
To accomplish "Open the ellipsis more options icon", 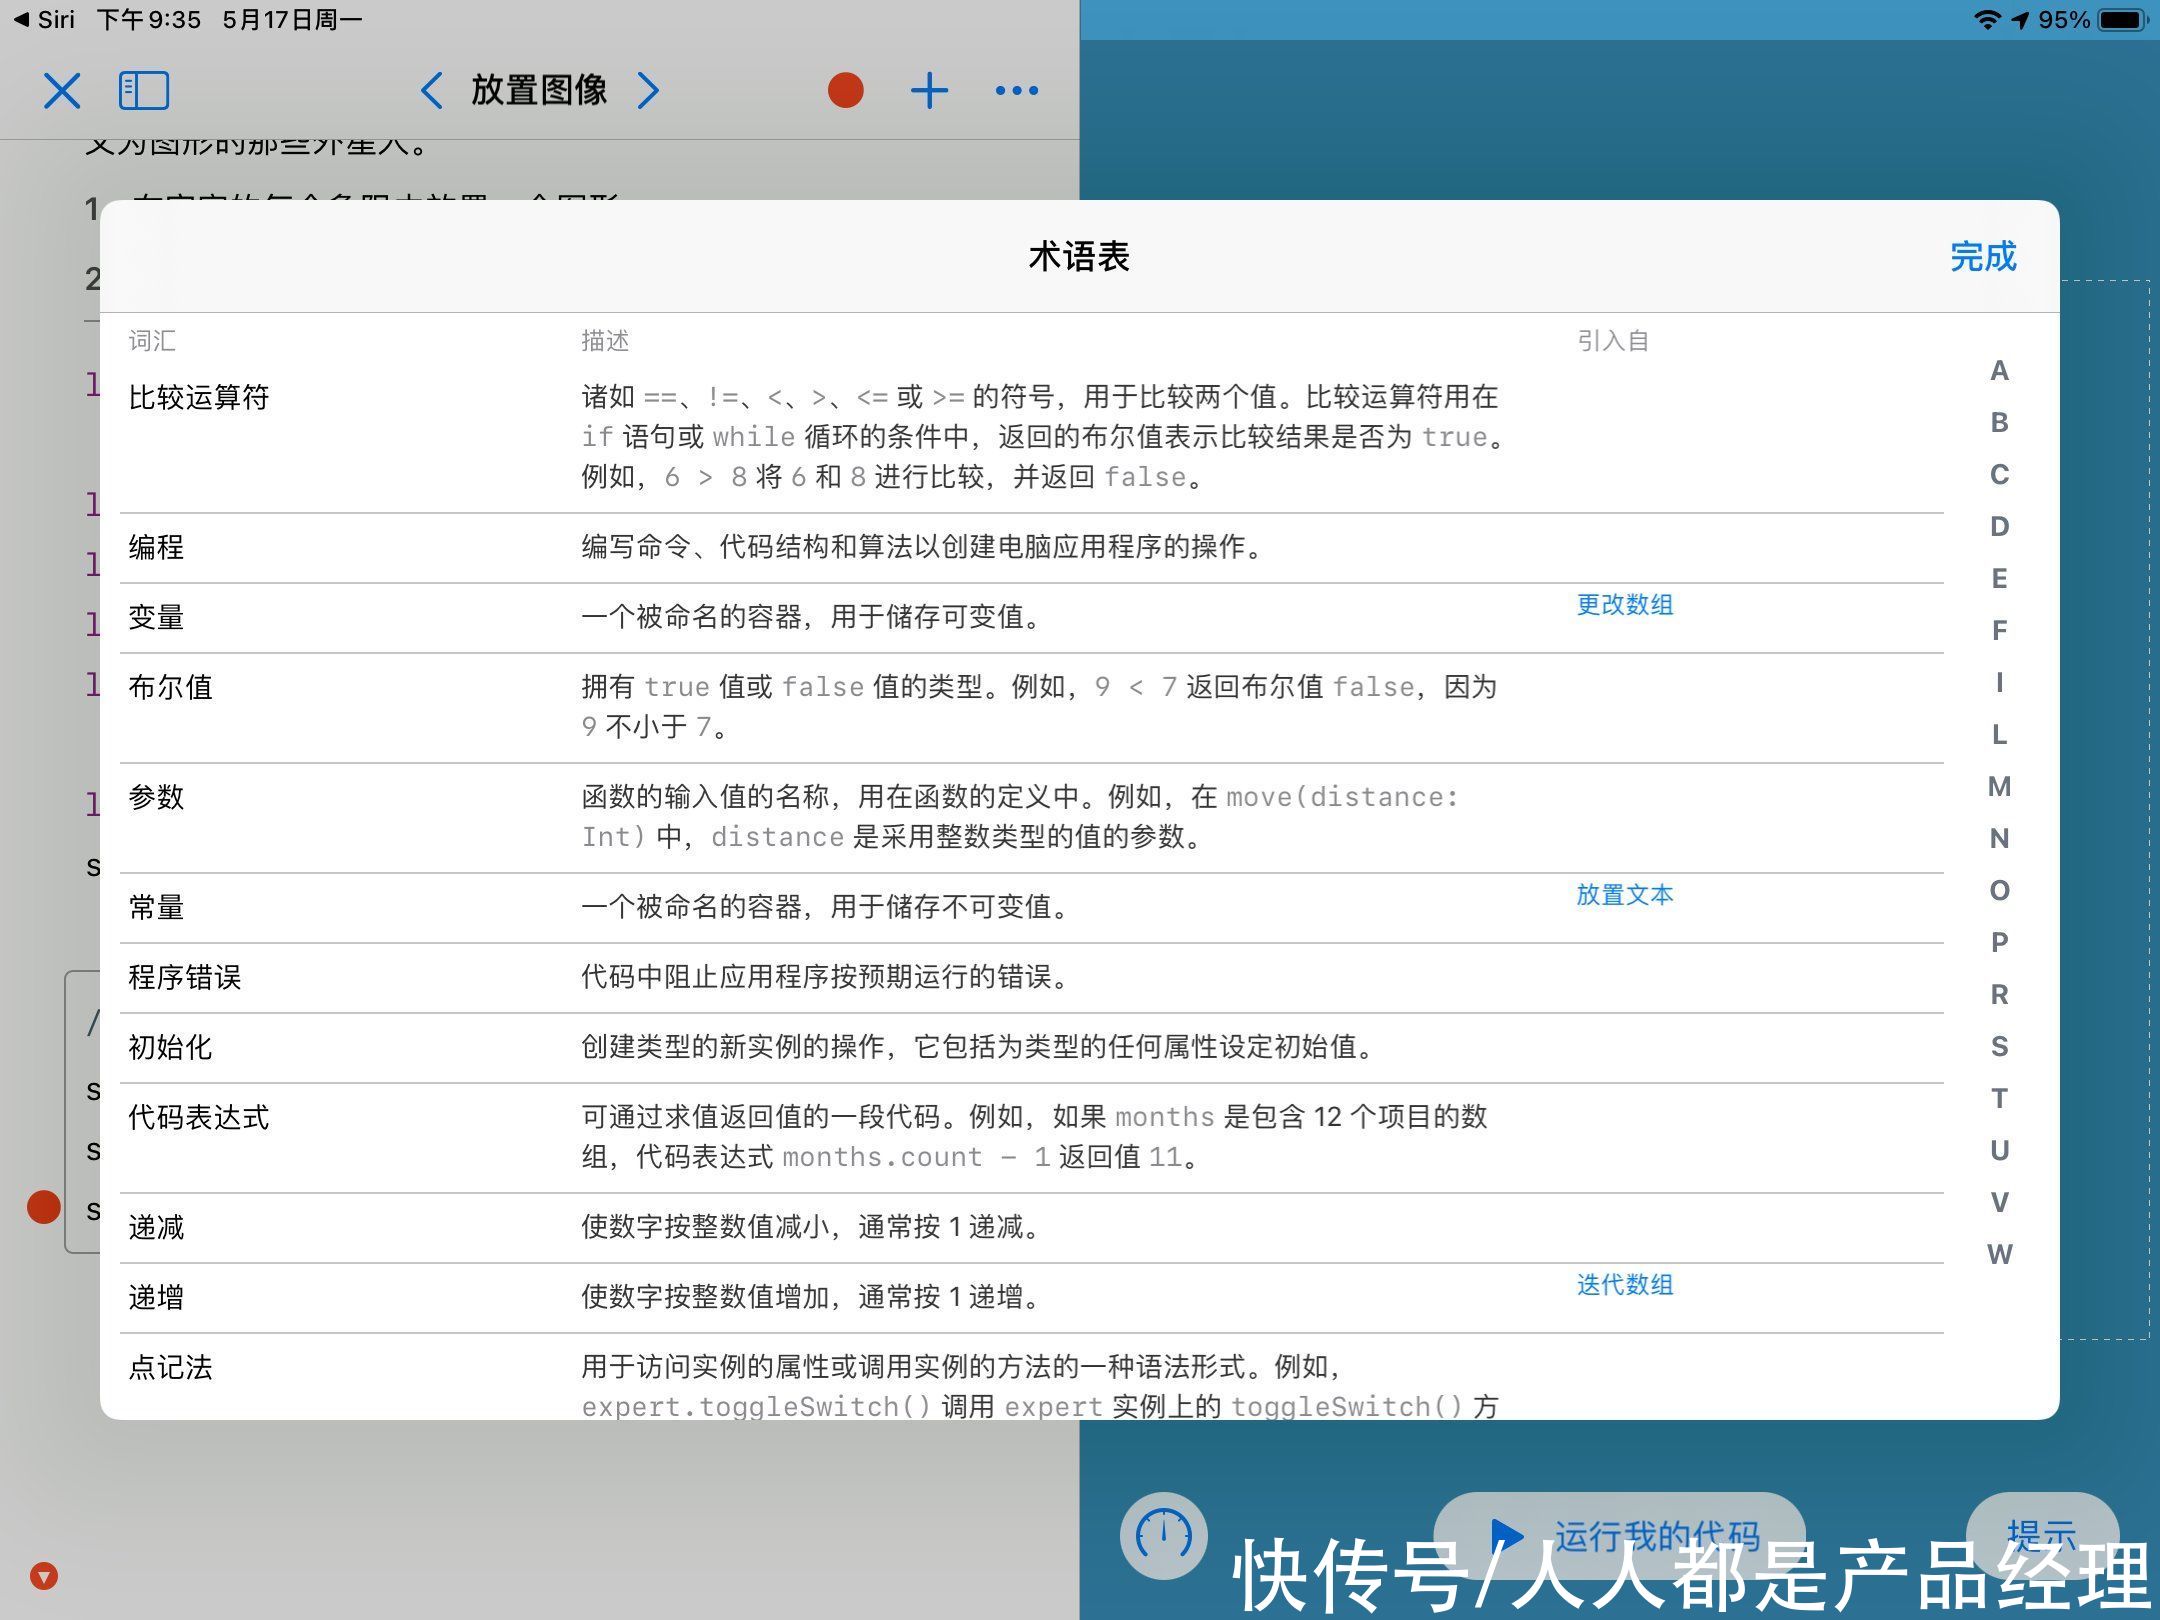I will pos(1014,90).
